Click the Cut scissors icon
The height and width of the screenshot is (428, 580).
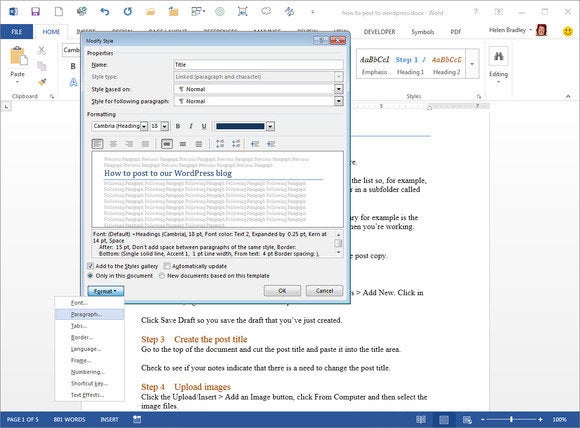point(41,50)
